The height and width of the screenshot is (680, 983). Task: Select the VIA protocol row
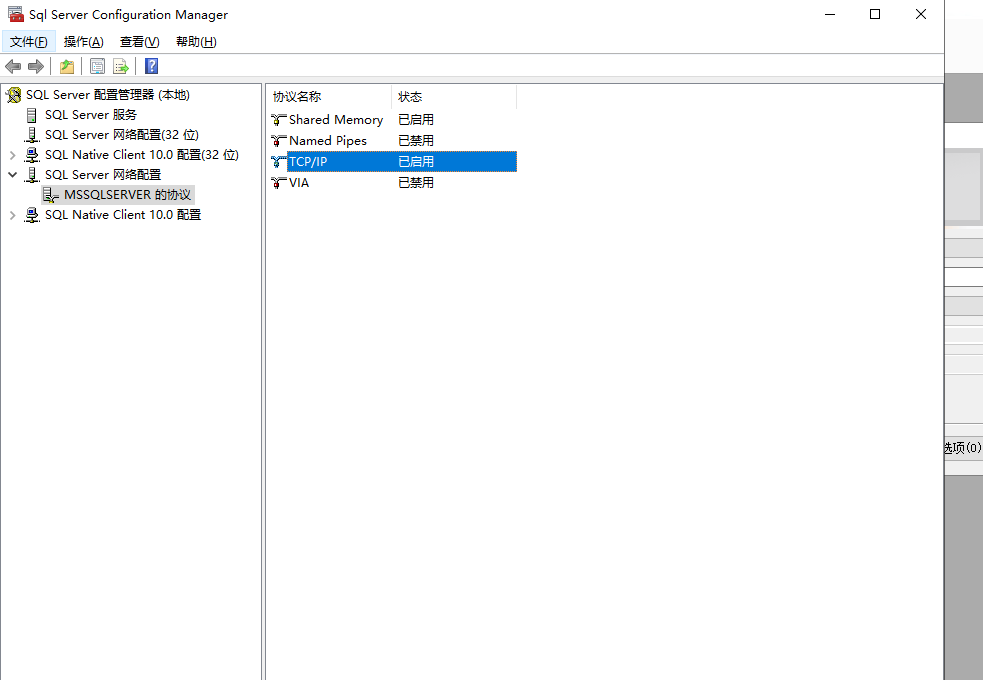point(393,183)
